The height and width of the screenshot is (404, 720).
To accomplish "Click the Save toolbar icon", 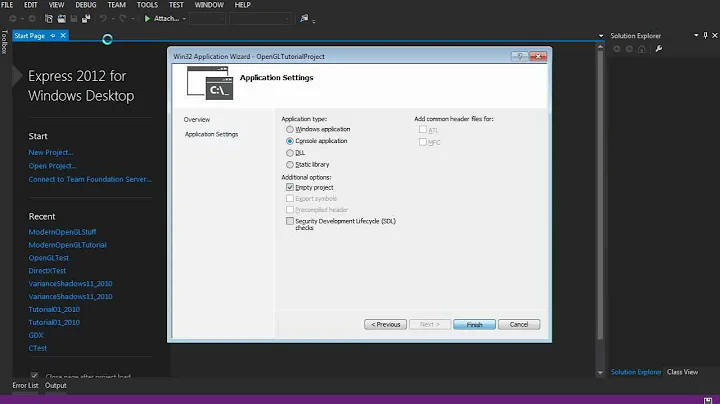I will pyautogui.click(x=73, y=19).
